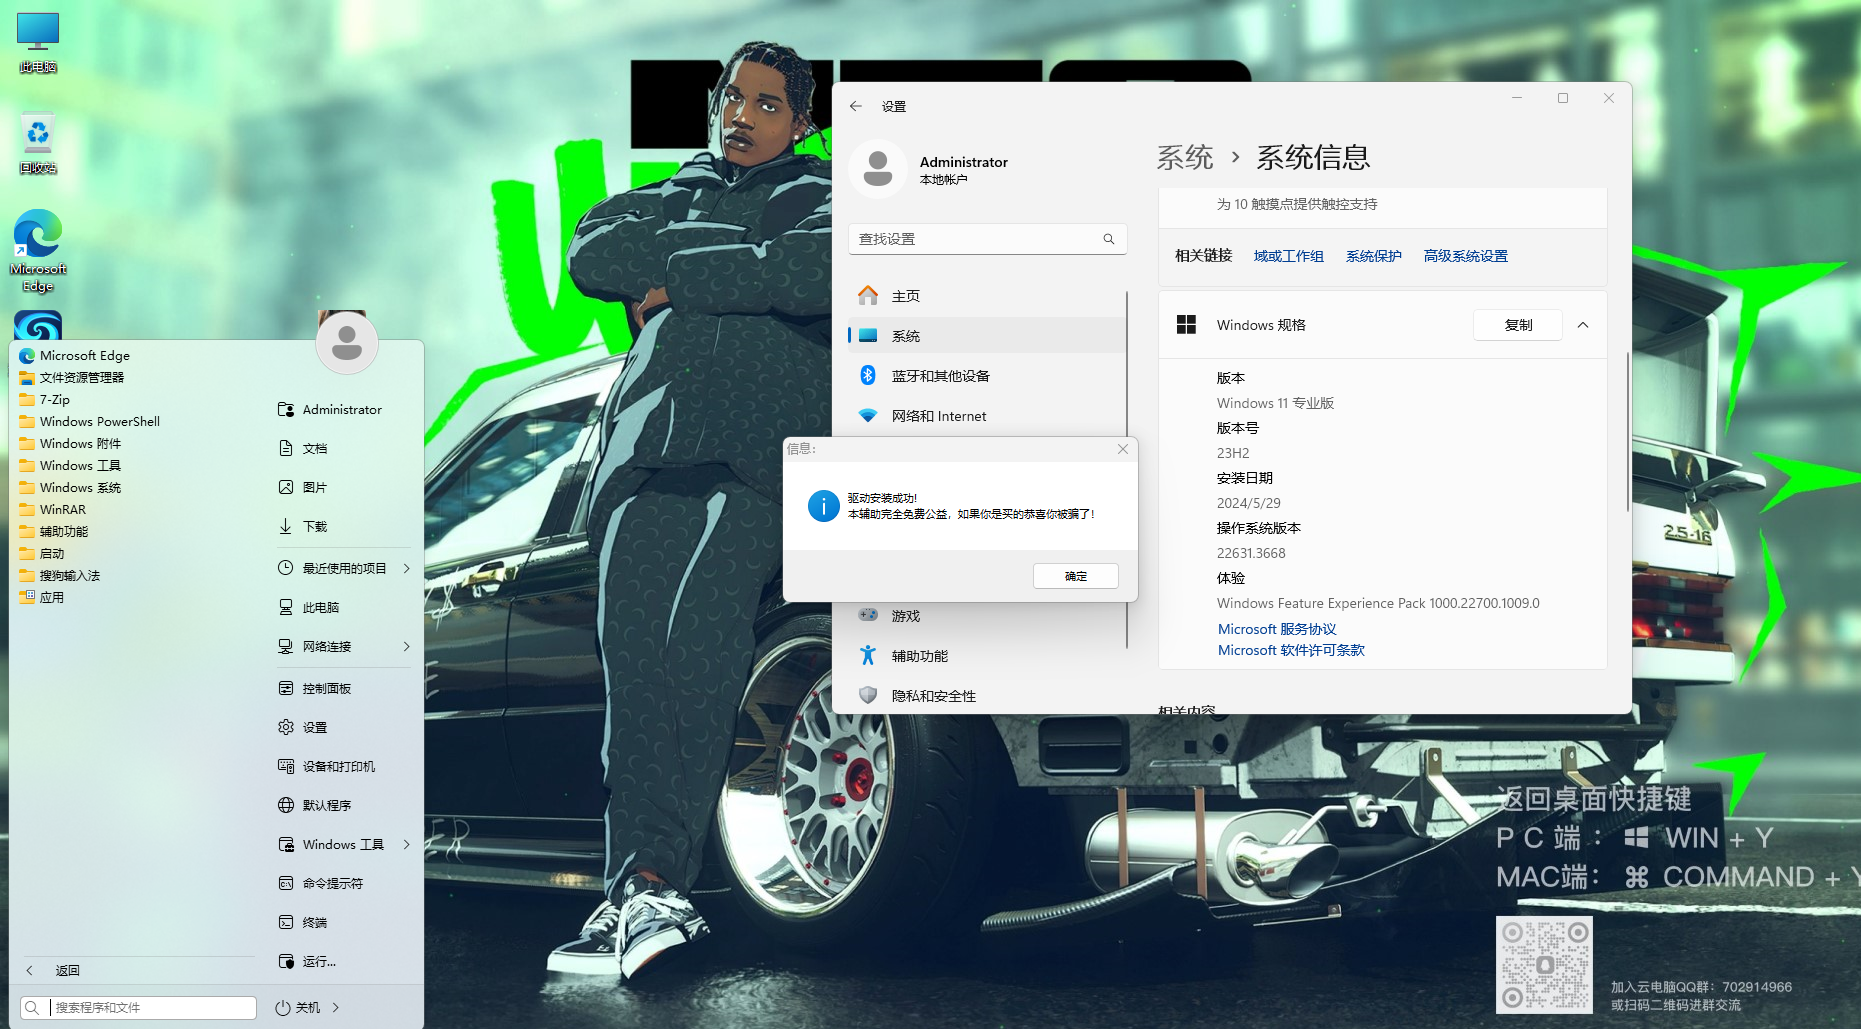
Task: Open Microsoft 软件许可条款 link
Action: tap(1291, 650)
